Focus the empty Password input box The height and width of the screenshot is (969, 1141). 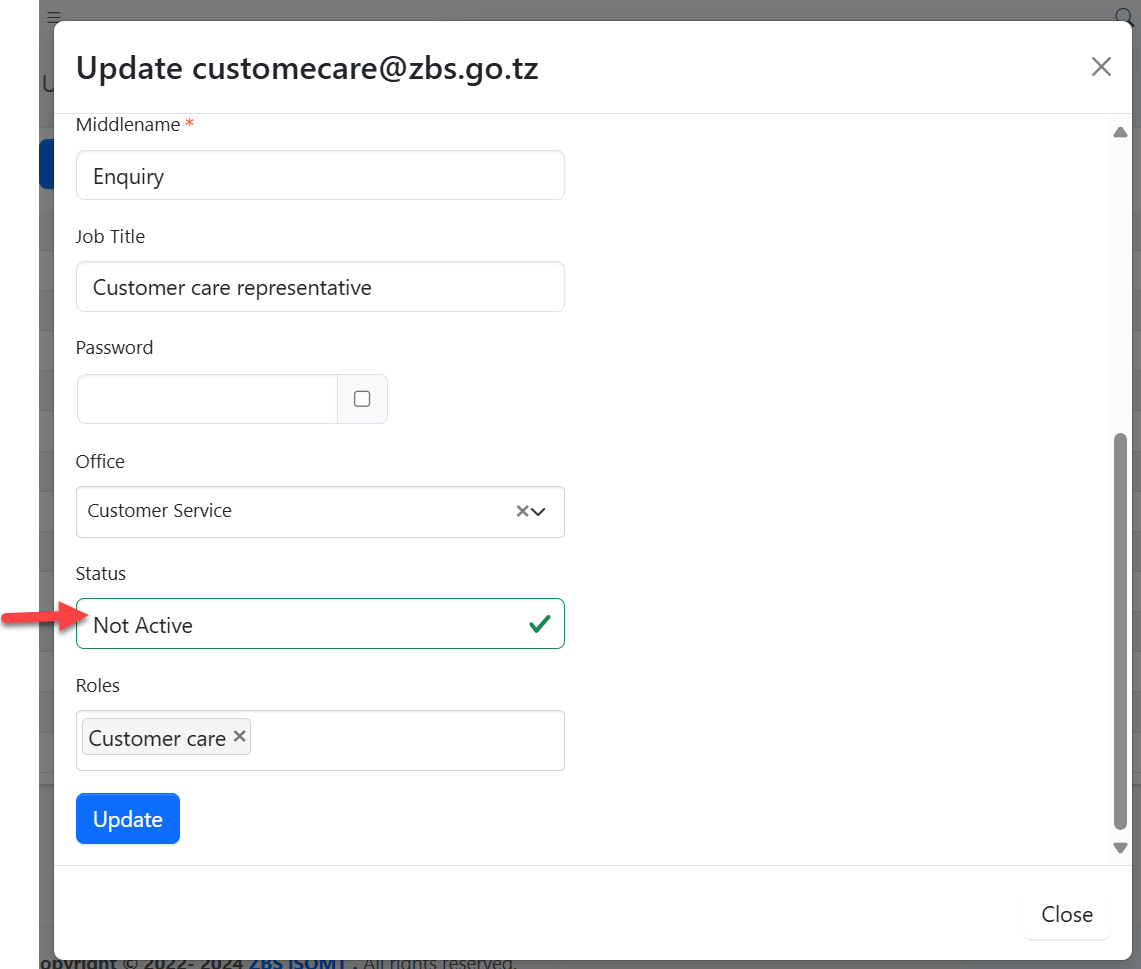click(x=207, y=399)
